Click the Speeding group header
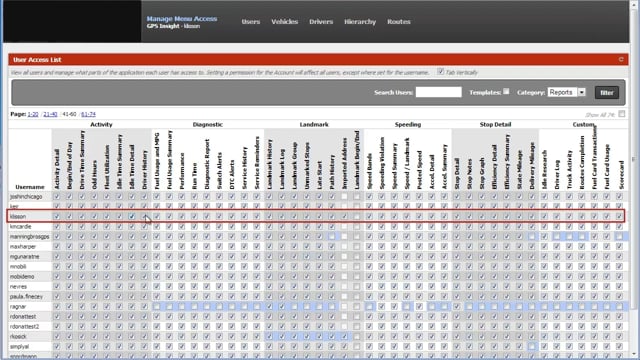Viewport: 640px width, 360px height. click(x=408, y=124)
